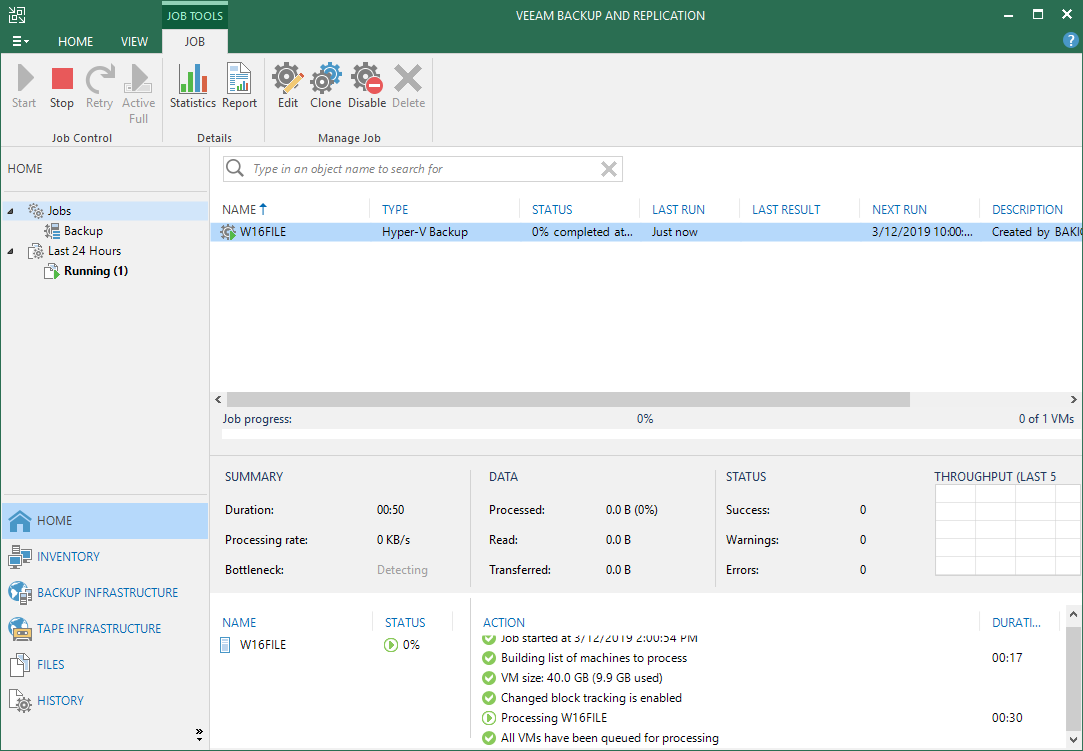This screenshot has width=1083, height=751.
Task: Click the DURATION column header
Action: tap(1016, 622)
